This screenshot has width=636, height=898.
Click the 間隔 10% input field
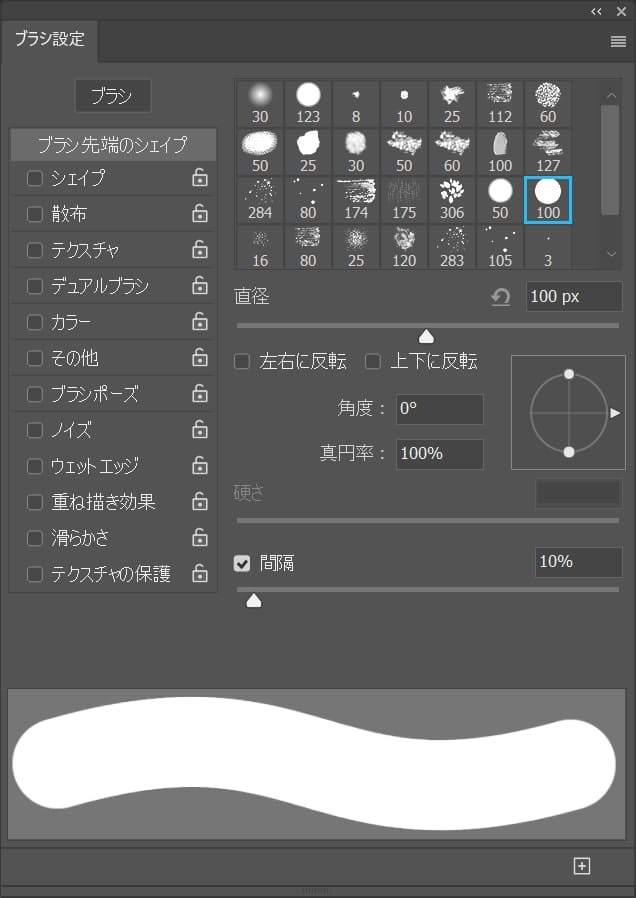coord(578,562)
